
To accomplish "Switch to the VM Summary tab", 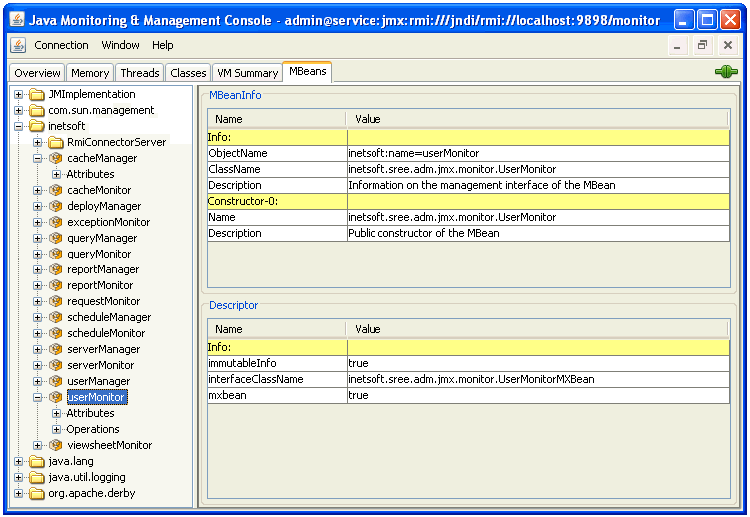I will 247,73.
